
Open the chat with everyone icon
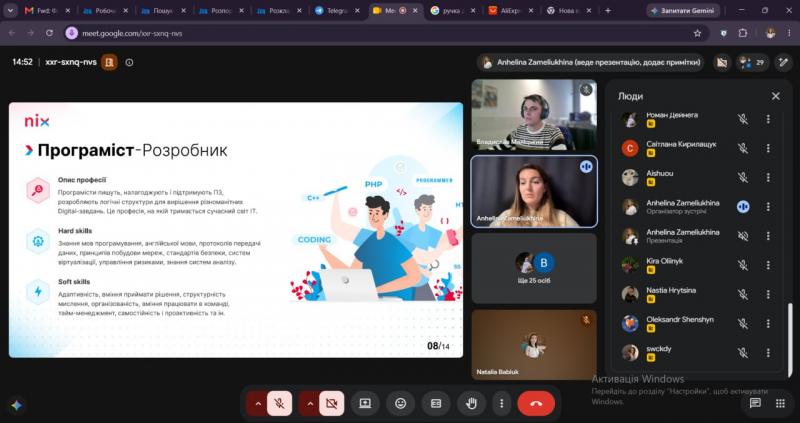click(755, 403)
